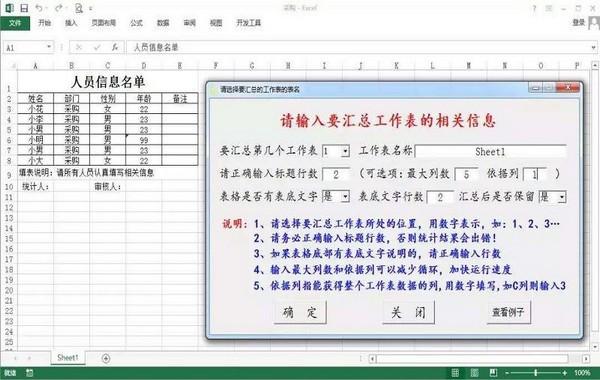Expand the 要汇总第几个工作表 dropdown
Image resolution: width=600 pixels, height=380 pixels.
[x=345, y=152]
